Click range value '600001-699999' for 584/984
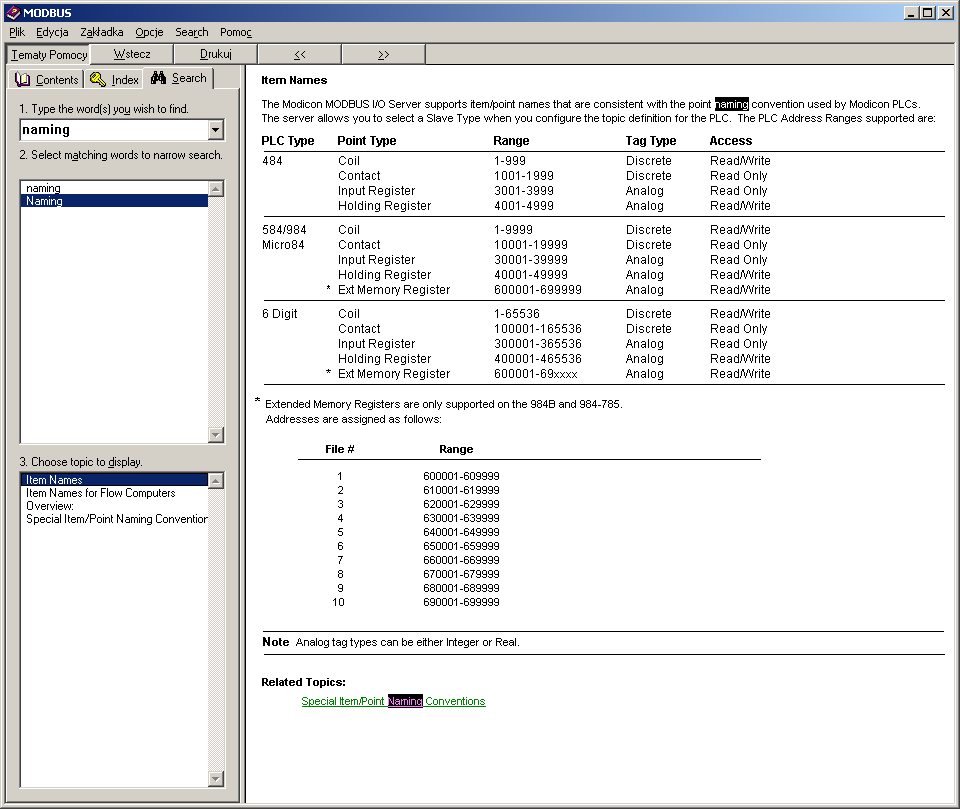The width and height of the screenshot is (960, 809). pos(538,290)
